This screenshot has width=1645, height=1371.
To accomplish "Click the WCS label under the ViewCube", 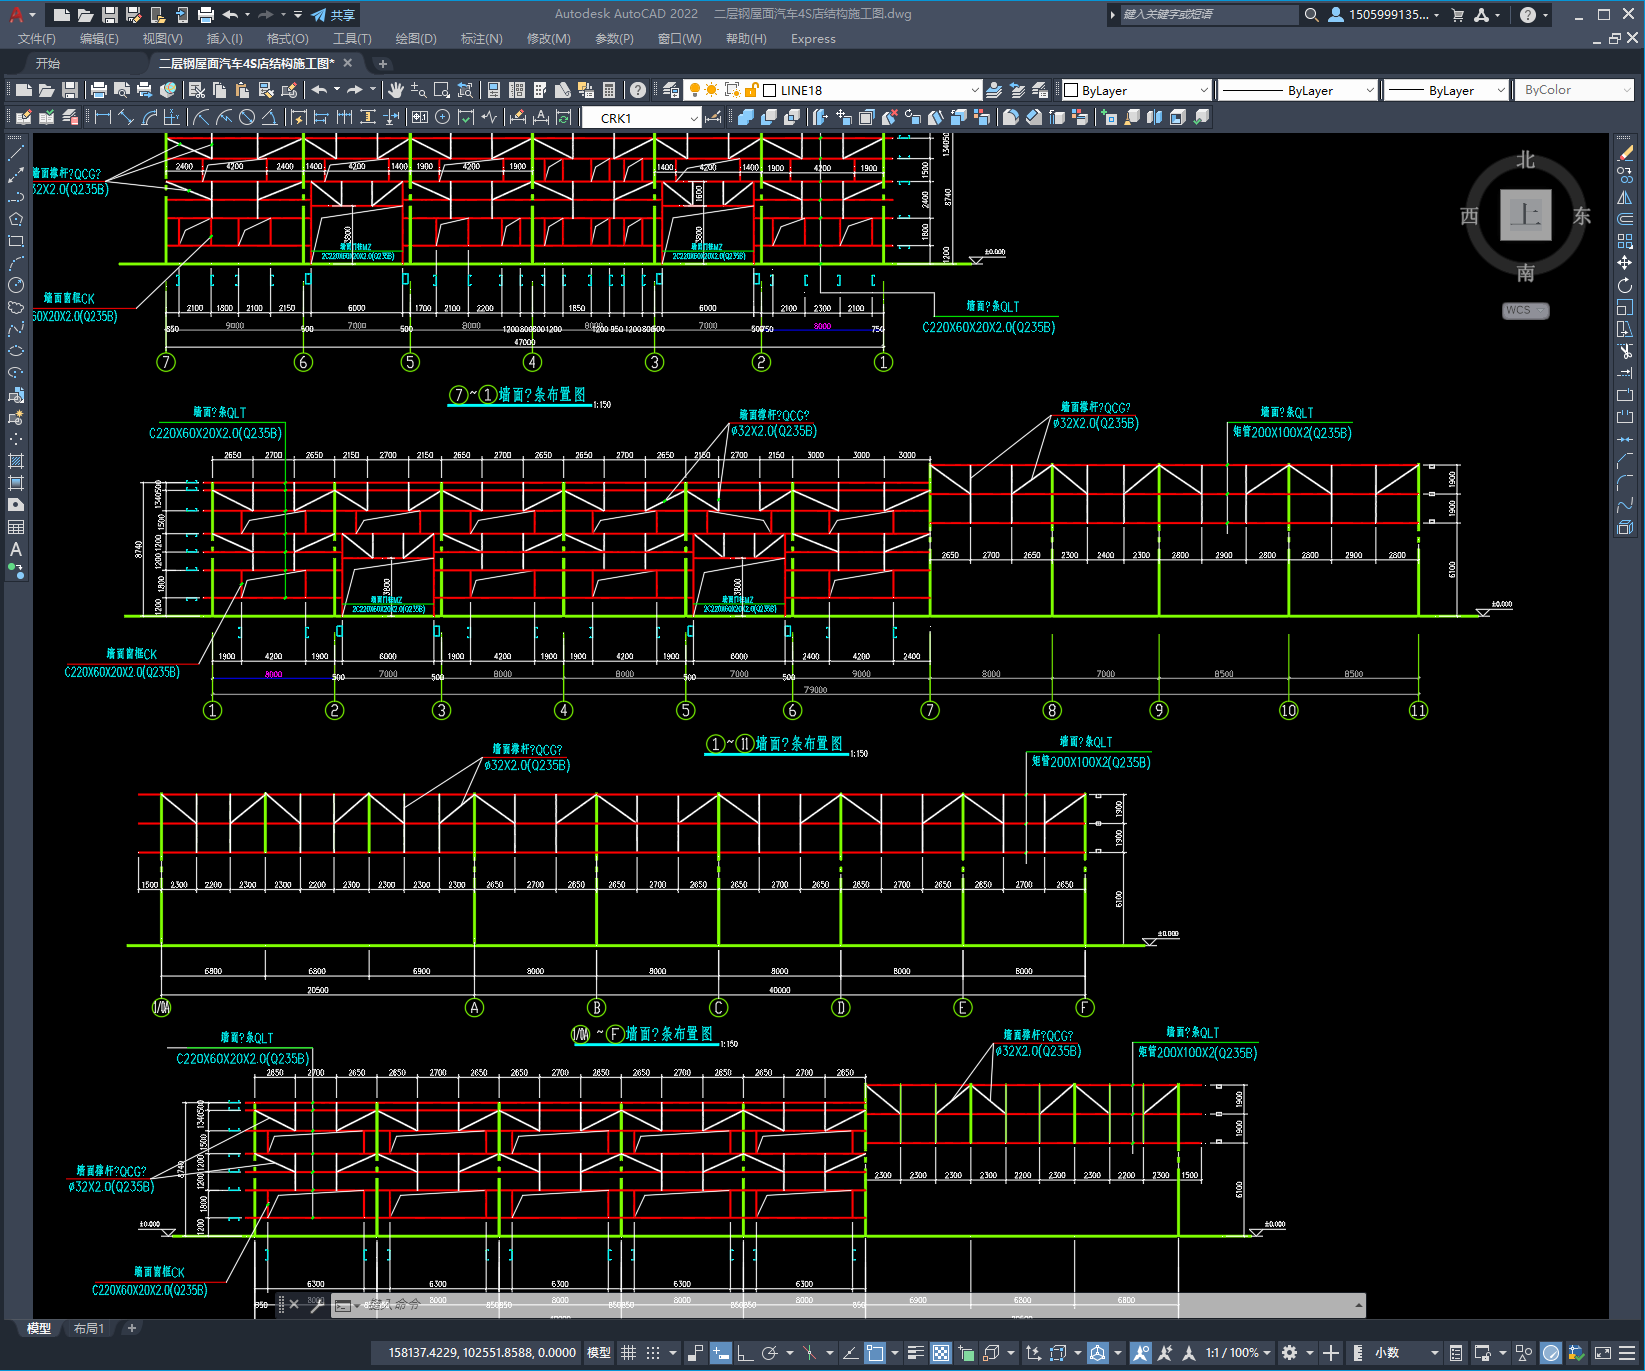I will 1525,310.
